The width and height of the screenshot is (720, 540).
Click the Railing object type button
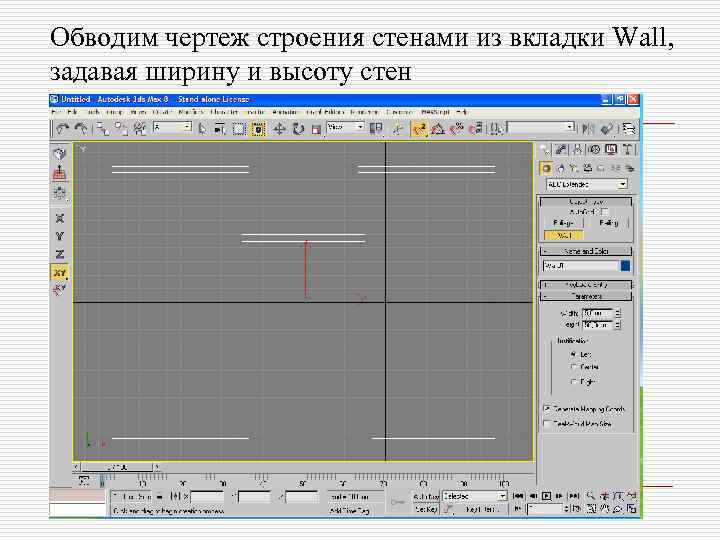608,223
